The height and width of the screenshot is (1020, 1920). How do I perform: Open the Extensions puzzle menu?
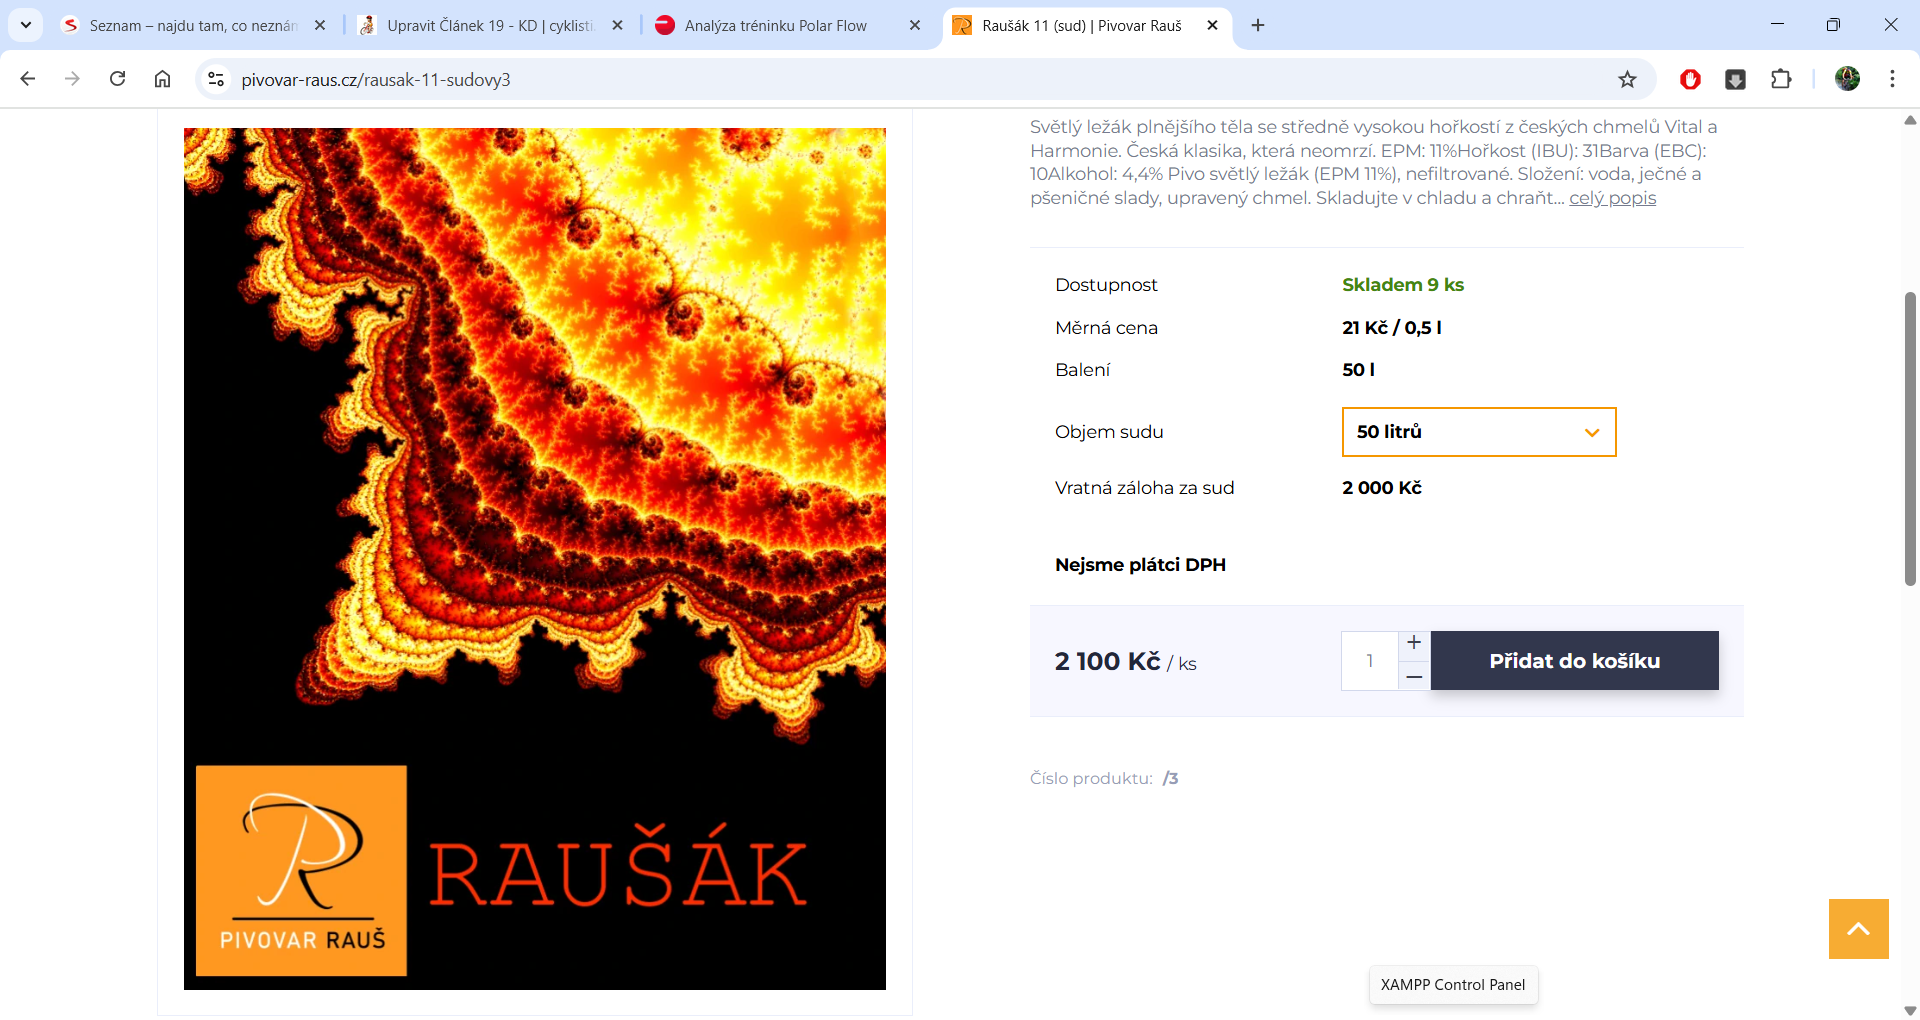pyautogui.click(x=1781, y=79)
